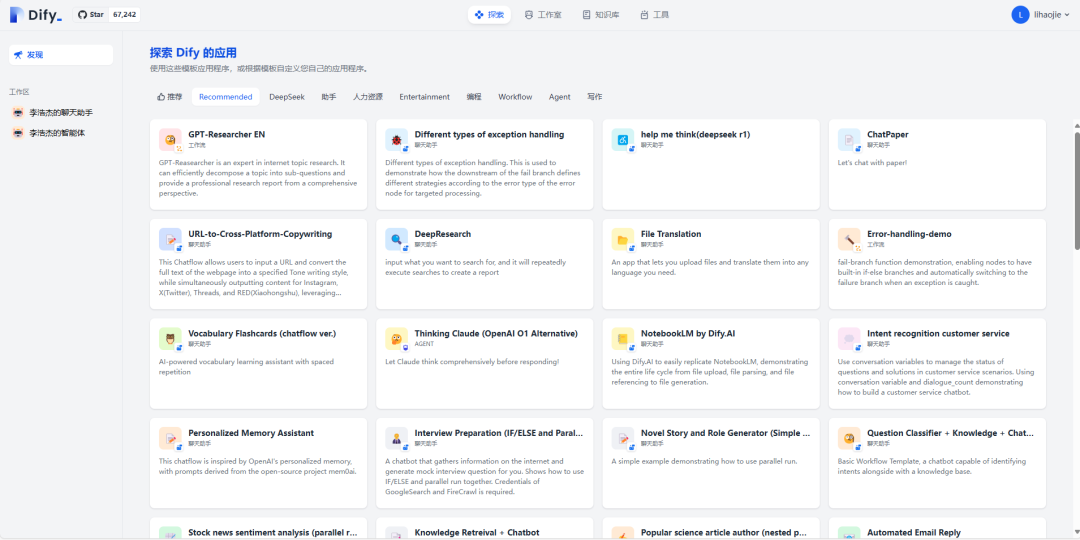Filter apps by Agent category
This screenshot has width=1080, height=540.
coord(559,97)
